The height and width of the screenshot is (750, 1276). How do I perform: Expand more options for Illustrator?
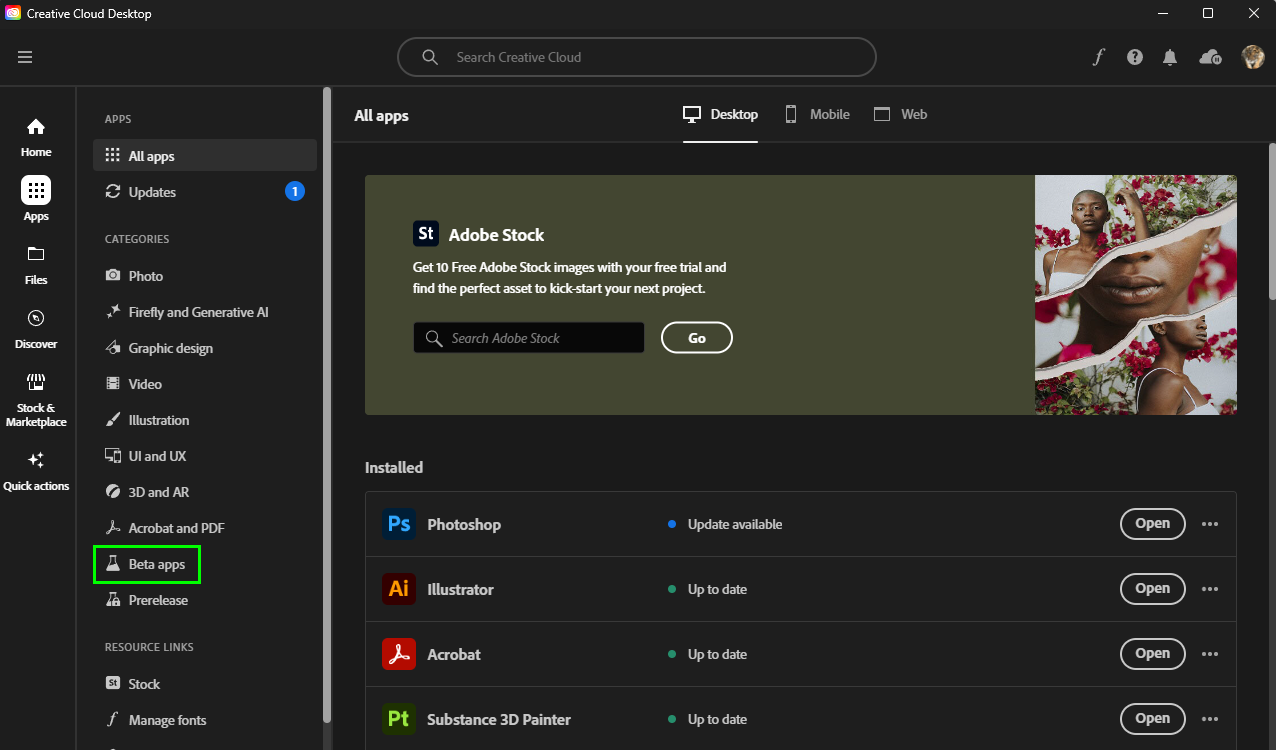[1210, 589]
